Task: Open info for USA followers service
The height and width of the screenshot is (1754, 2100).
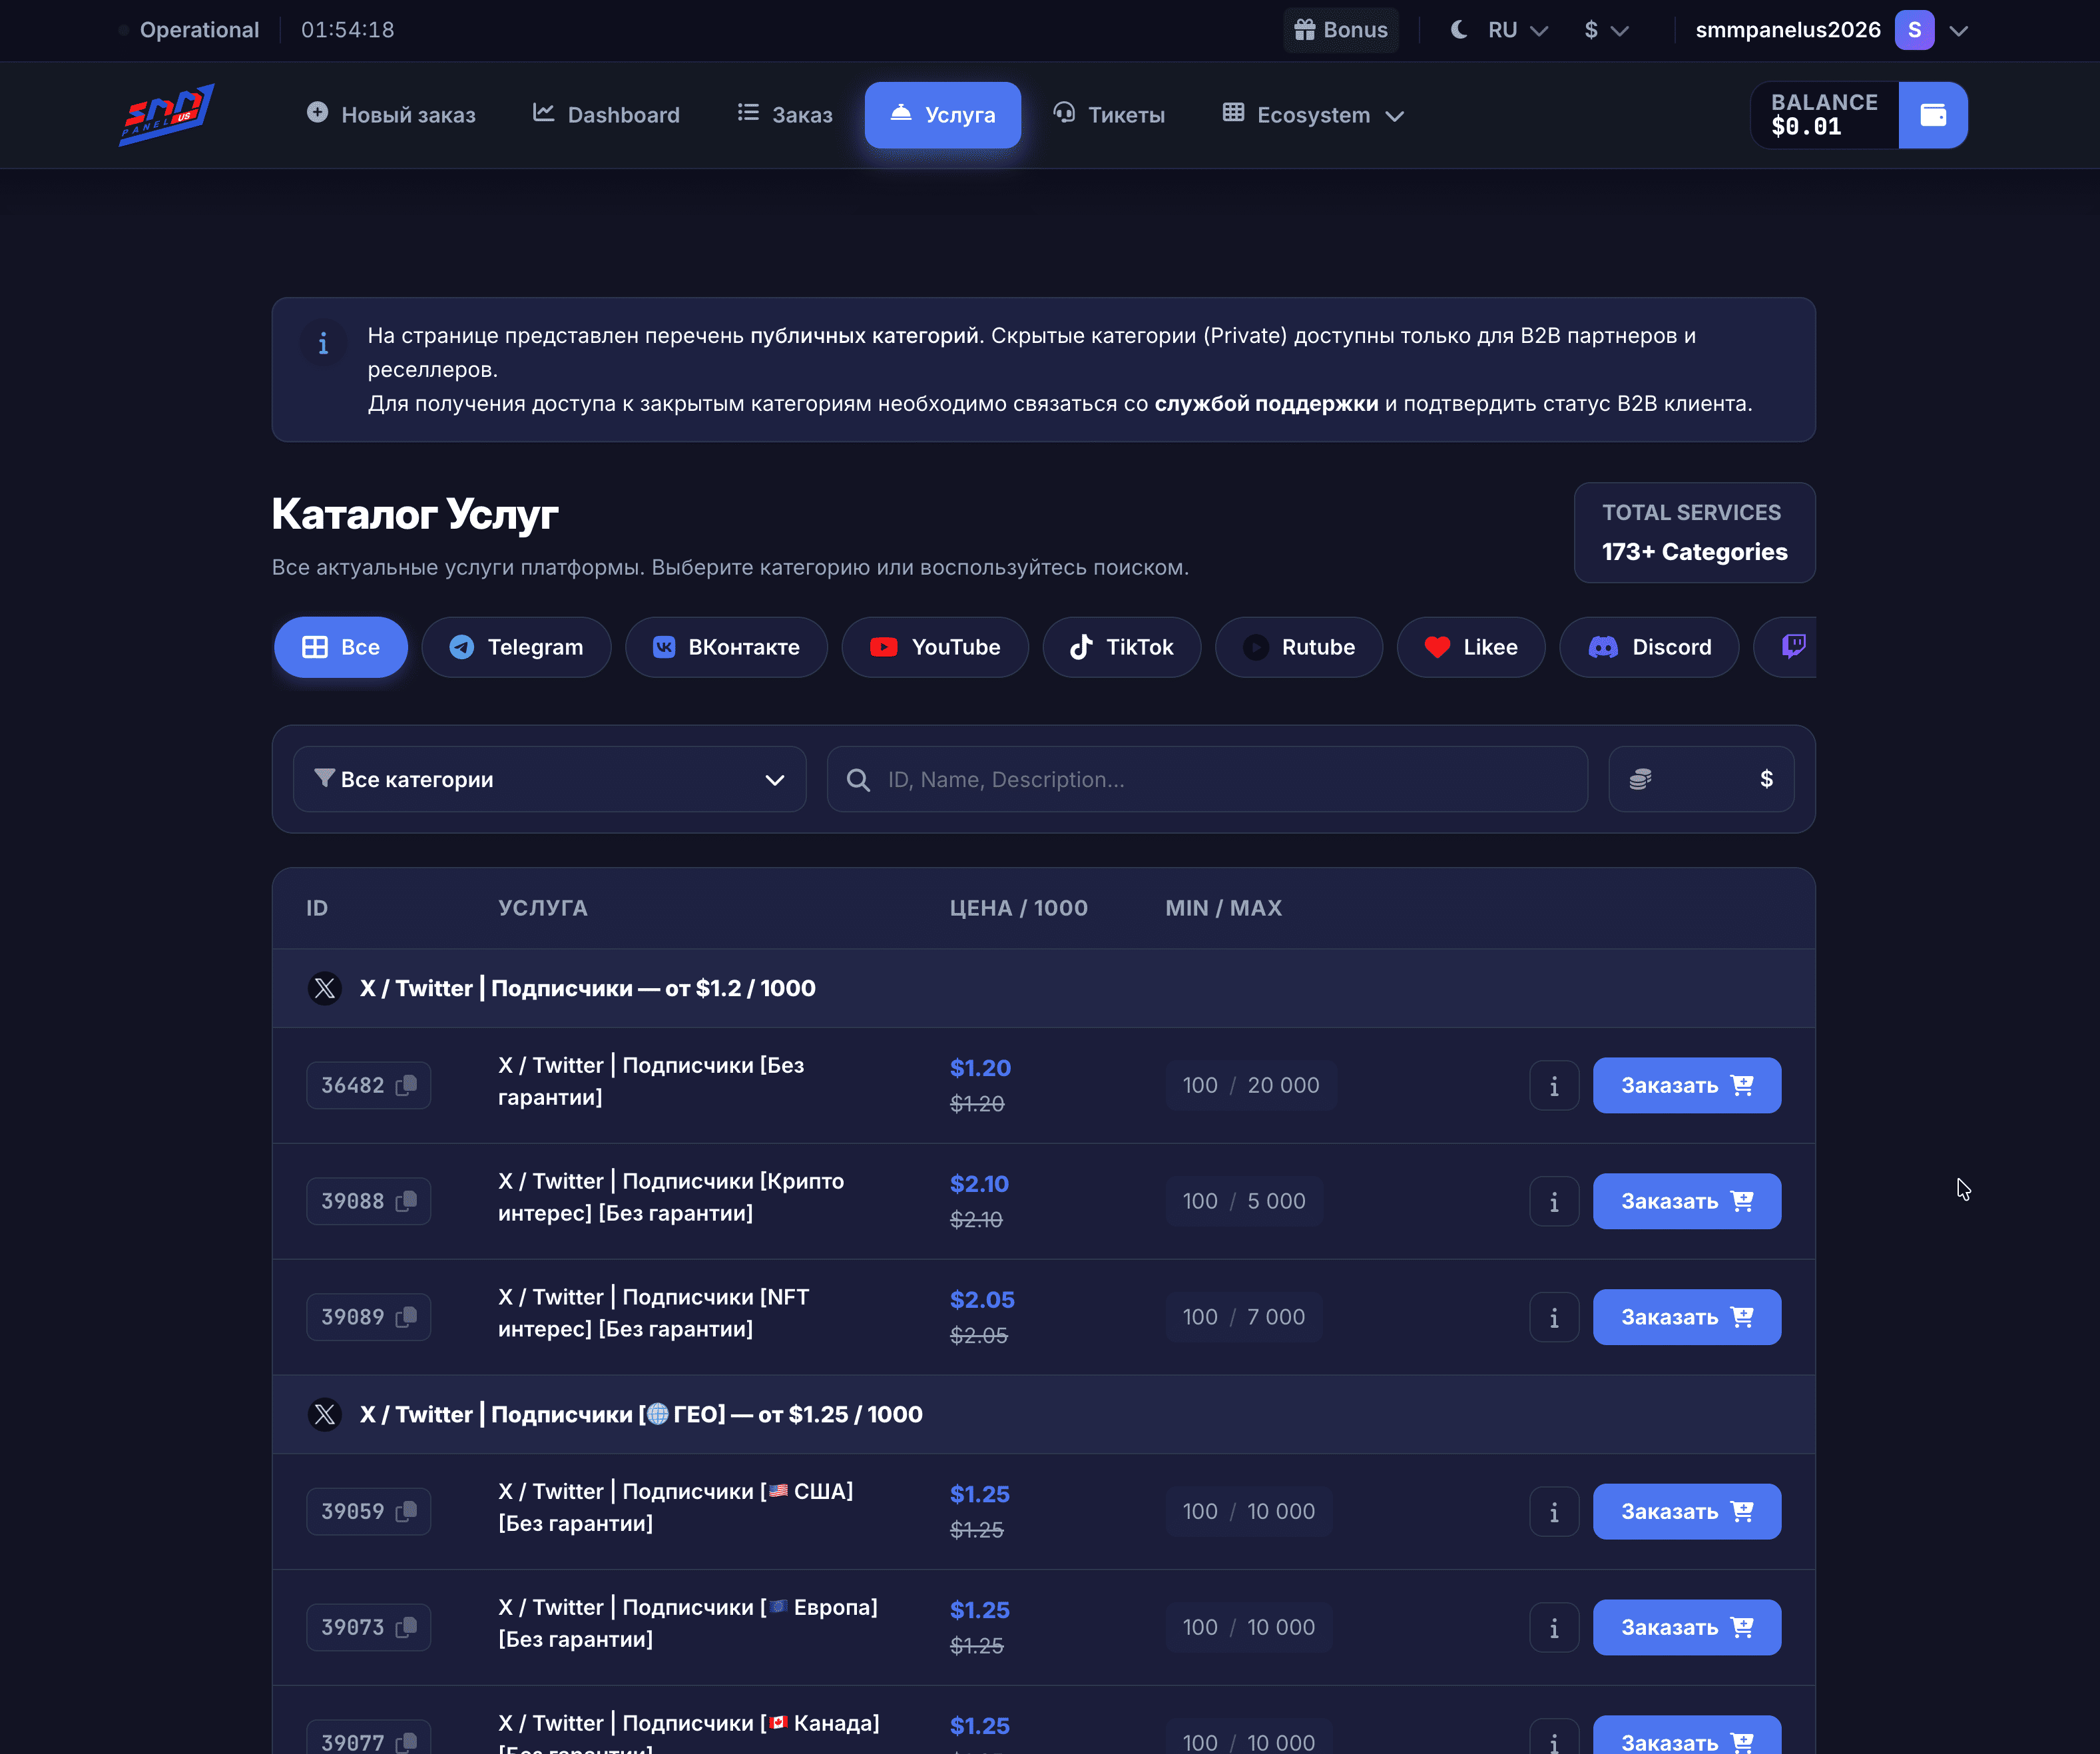Action: tap(1553, 1511)
